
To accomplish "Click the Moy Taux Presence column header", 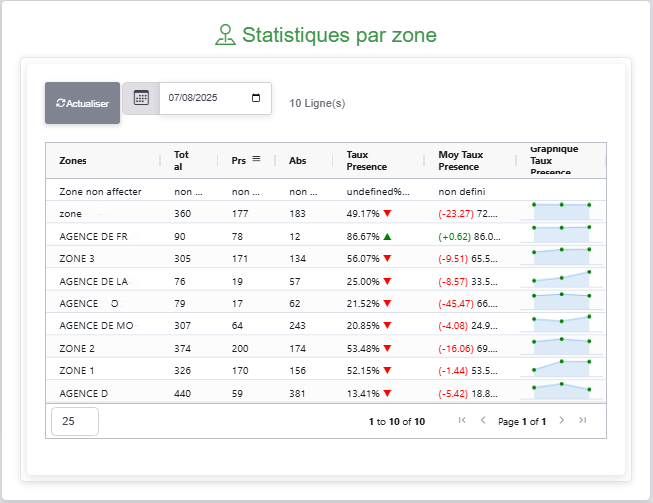I will (461, 160).
